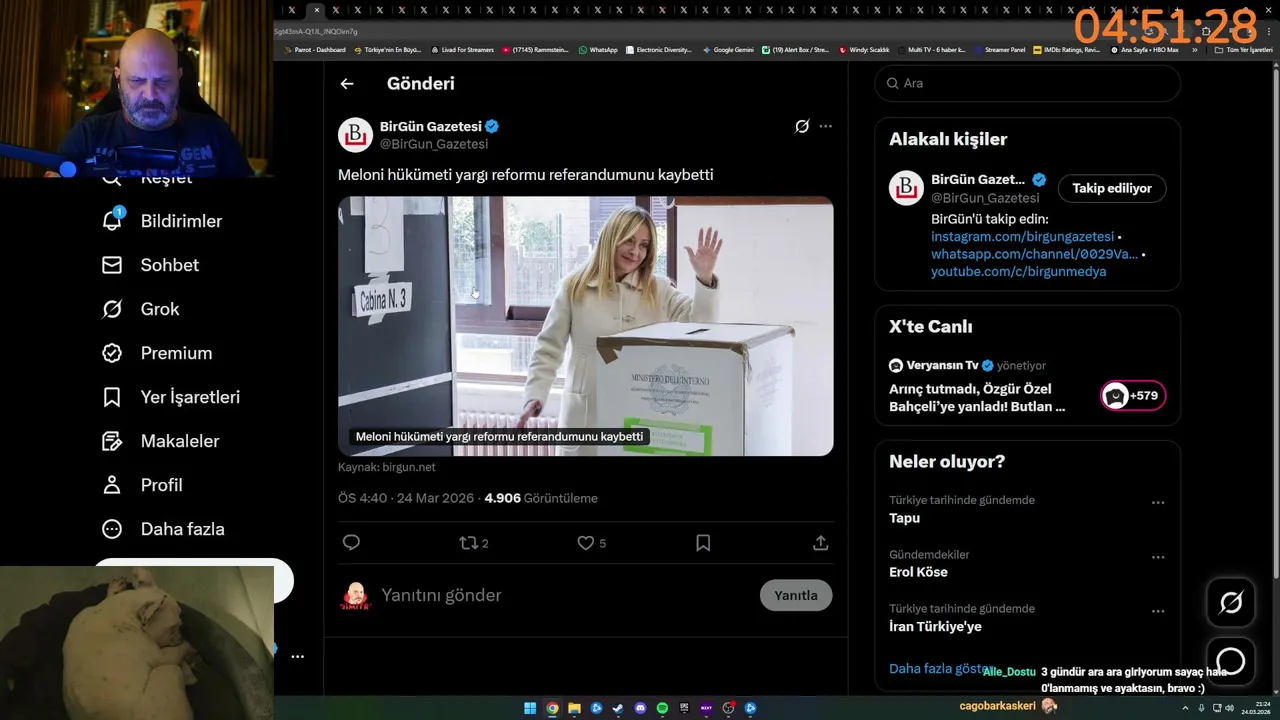Click the Yanıtla reply button

tap(796, 595)
